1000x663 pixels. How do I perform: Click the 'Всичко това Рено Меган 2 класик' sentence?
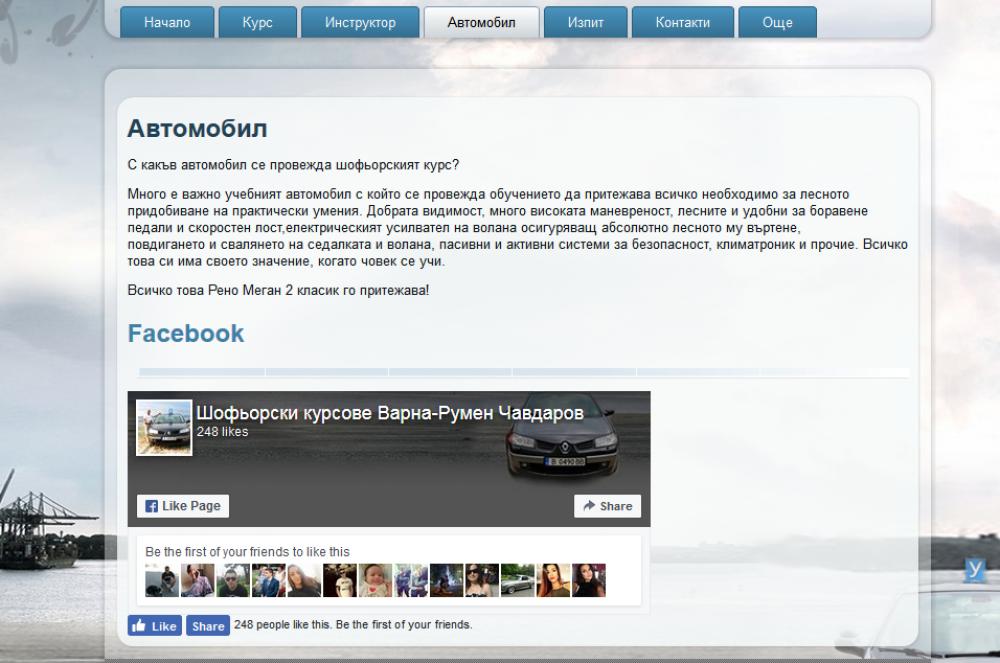point(278,290)
